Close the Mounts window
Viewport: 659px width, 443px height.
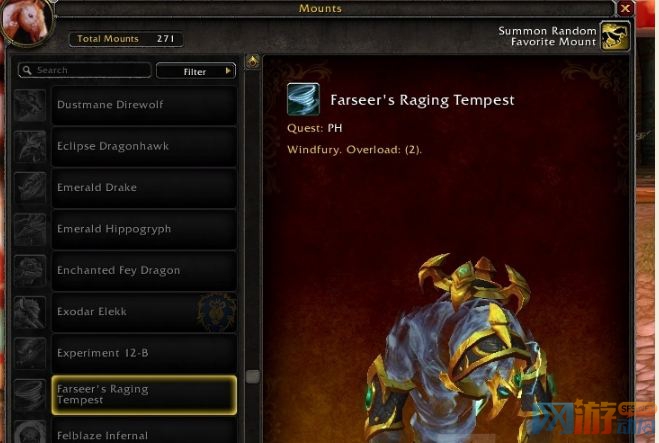click(x=625, y=8)
